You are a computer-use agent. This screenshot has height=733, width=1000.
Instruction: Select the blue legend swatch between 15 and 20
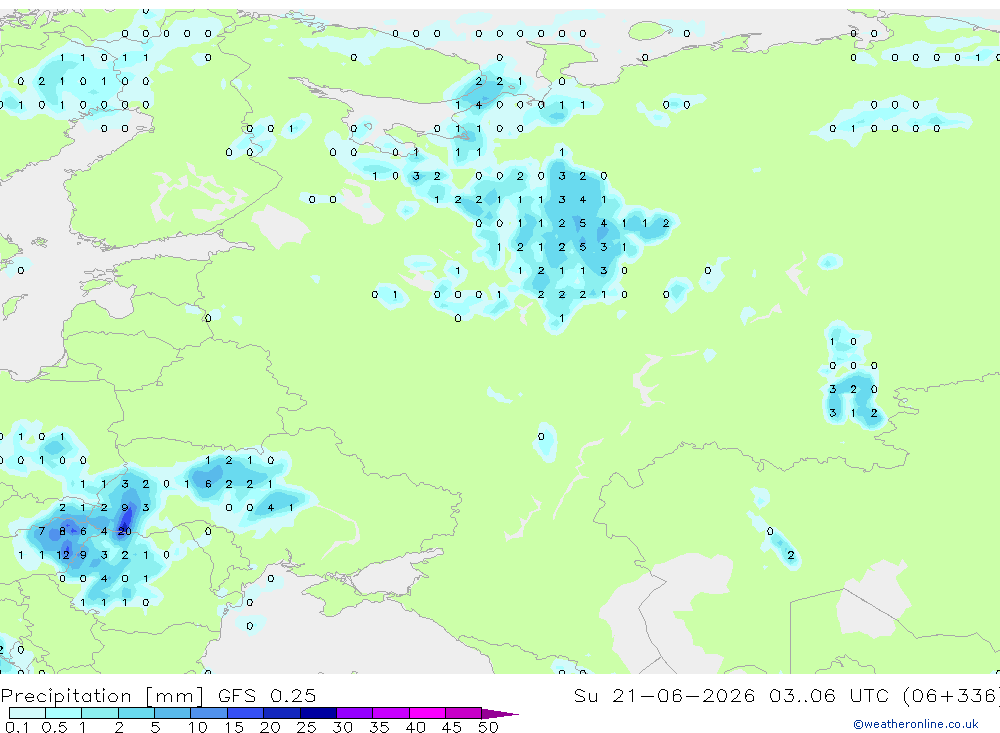tap(245, 713)
